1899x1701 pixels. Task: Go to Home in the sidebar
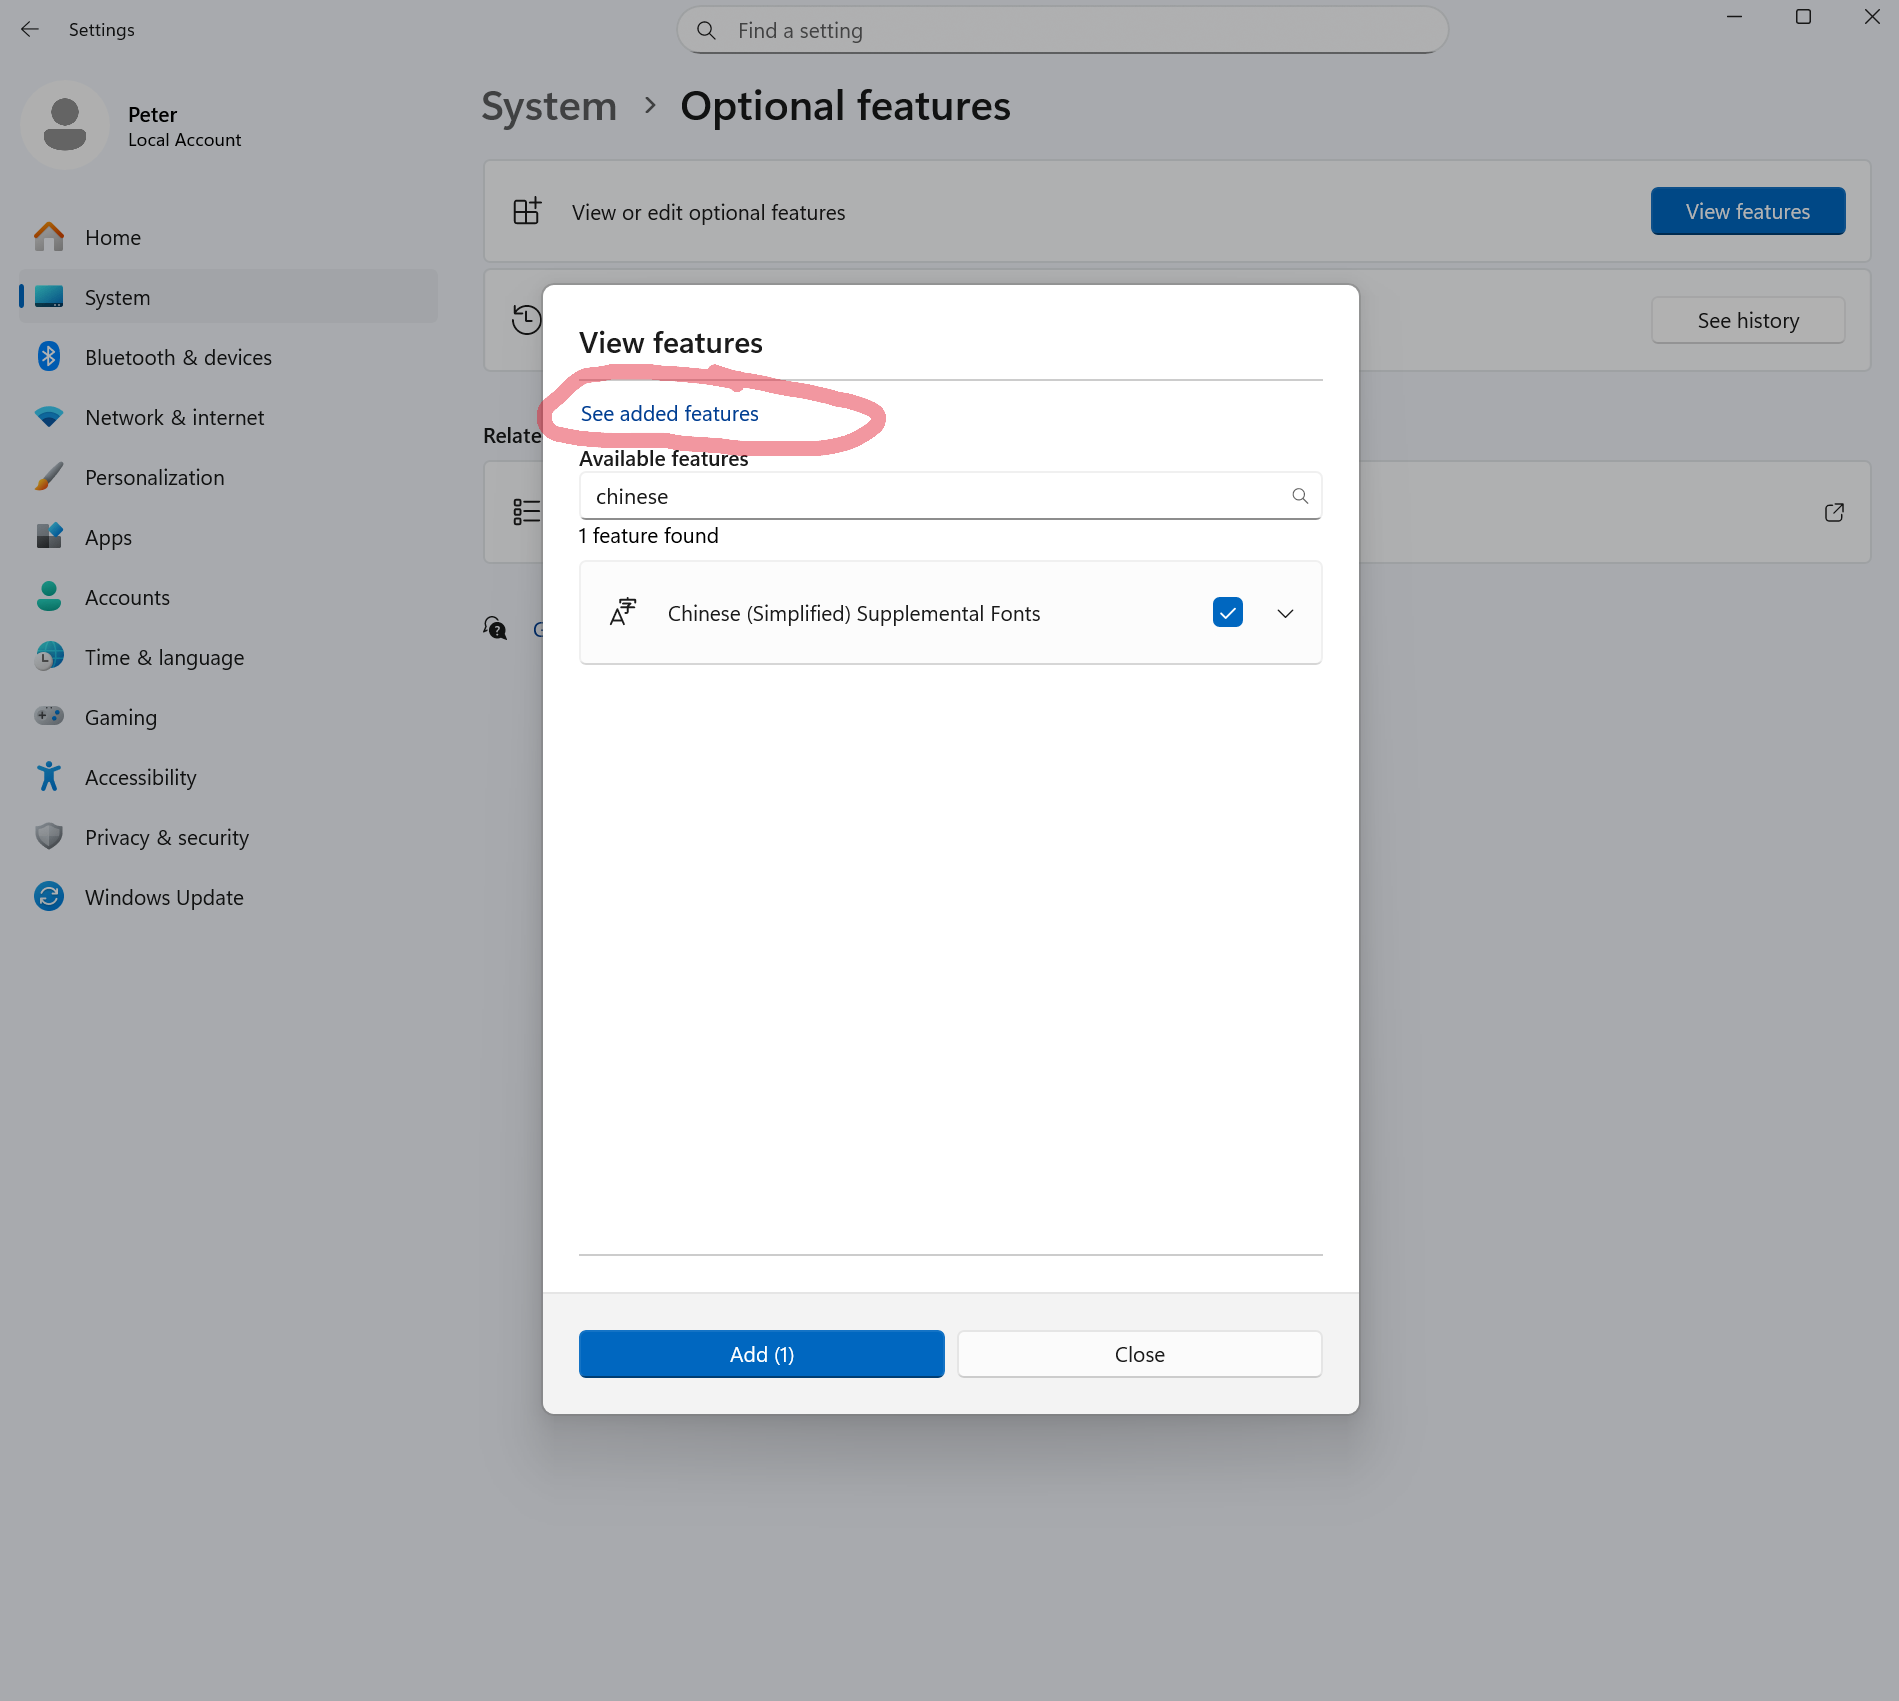point(228,237)
